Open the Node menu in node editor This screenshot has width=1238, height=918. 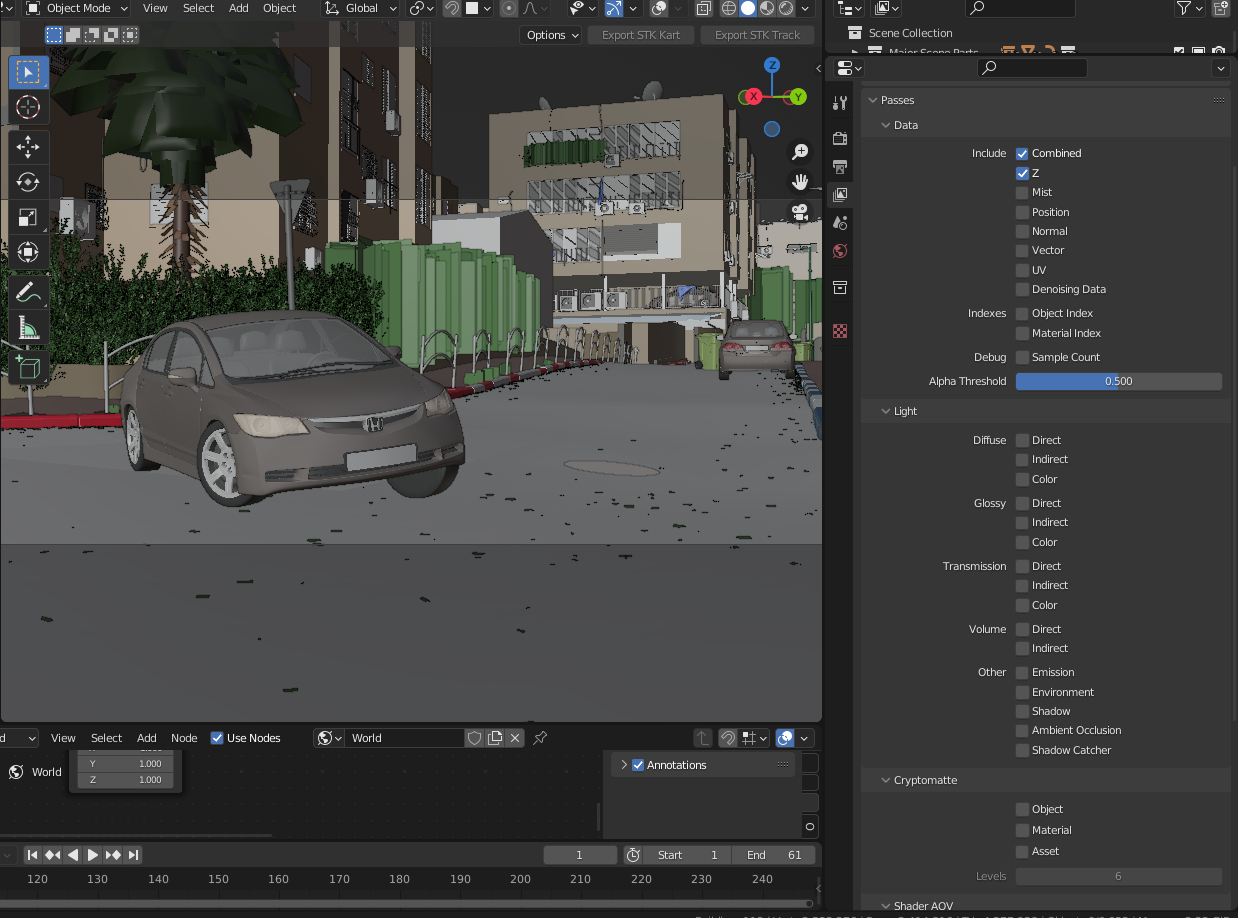(x=184, y=738)
